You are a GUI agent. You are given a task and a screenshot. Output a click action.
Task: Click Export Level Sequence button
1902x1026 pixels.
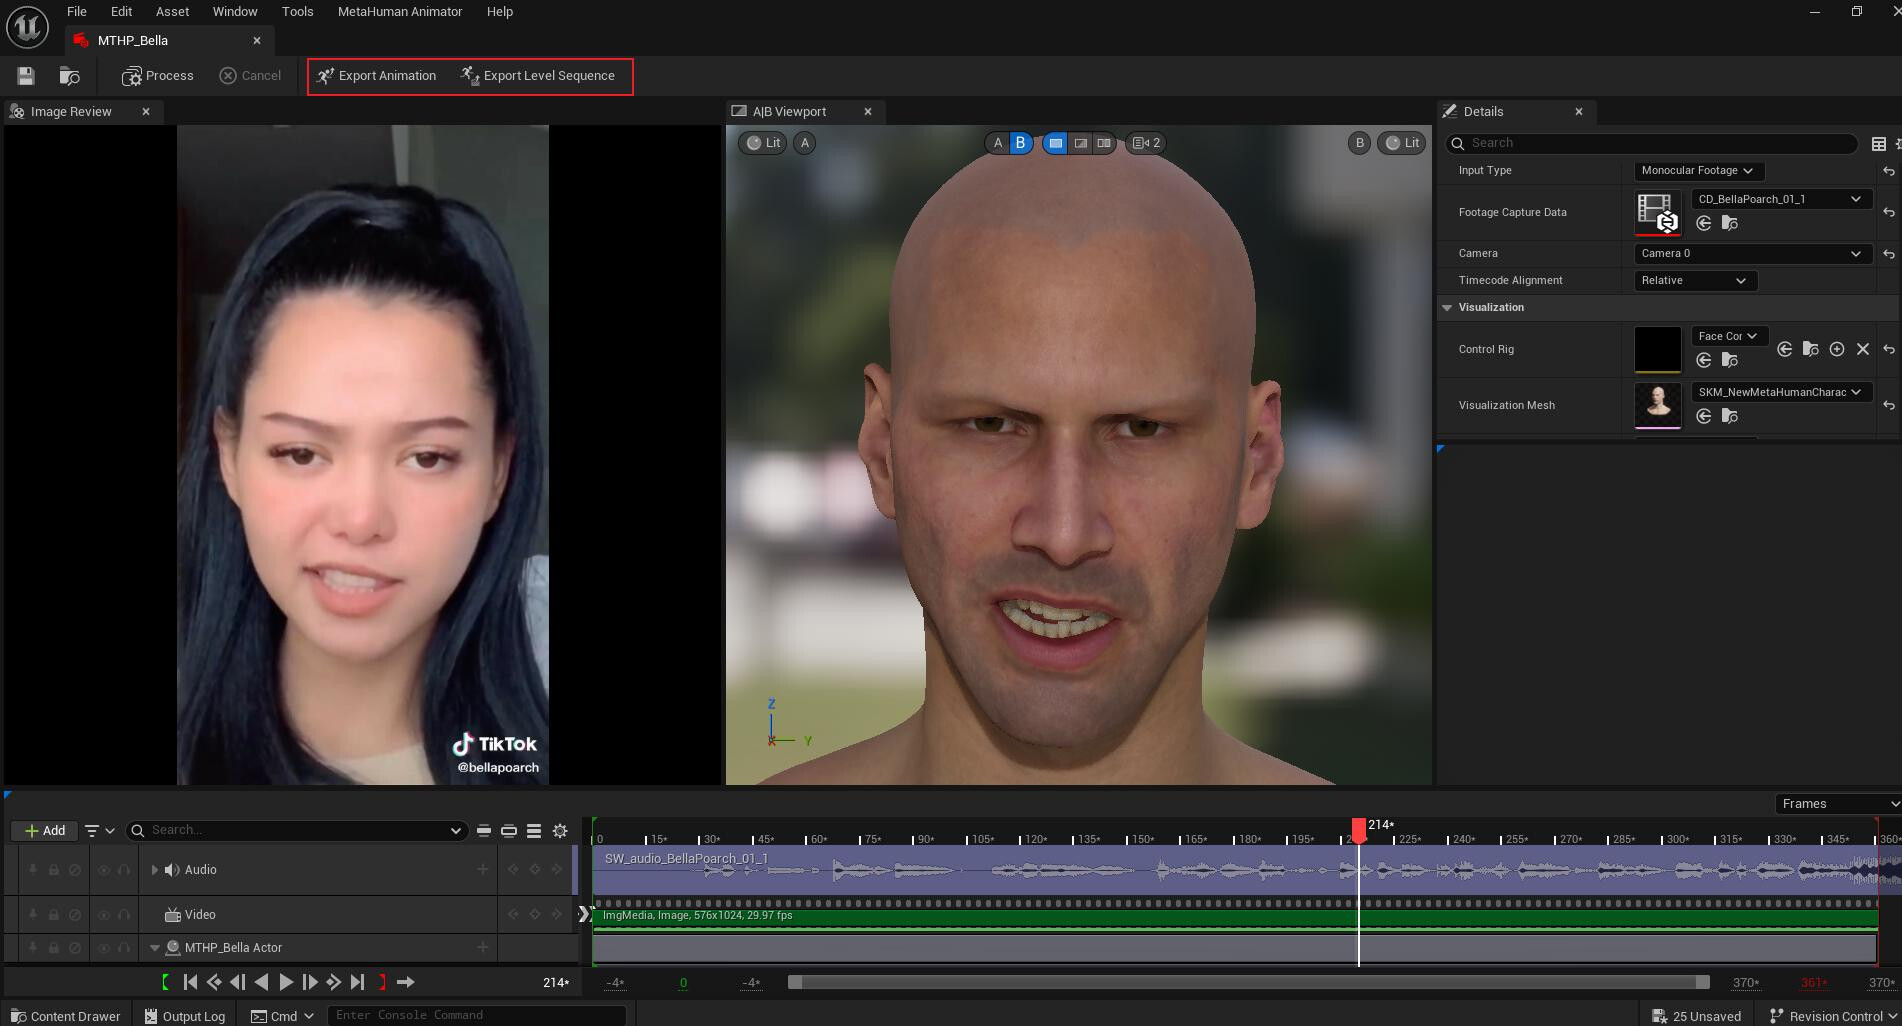pyautogui.click(x=538, y=76)
